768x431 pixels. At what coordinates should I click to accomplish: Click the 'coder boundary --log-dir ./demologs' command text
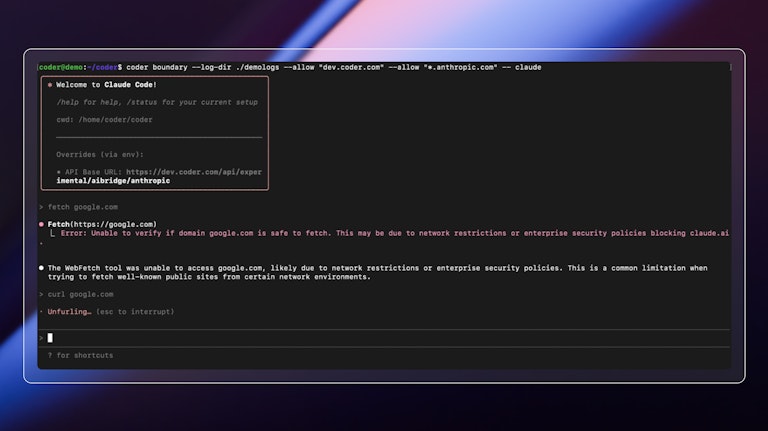(203, 68)
